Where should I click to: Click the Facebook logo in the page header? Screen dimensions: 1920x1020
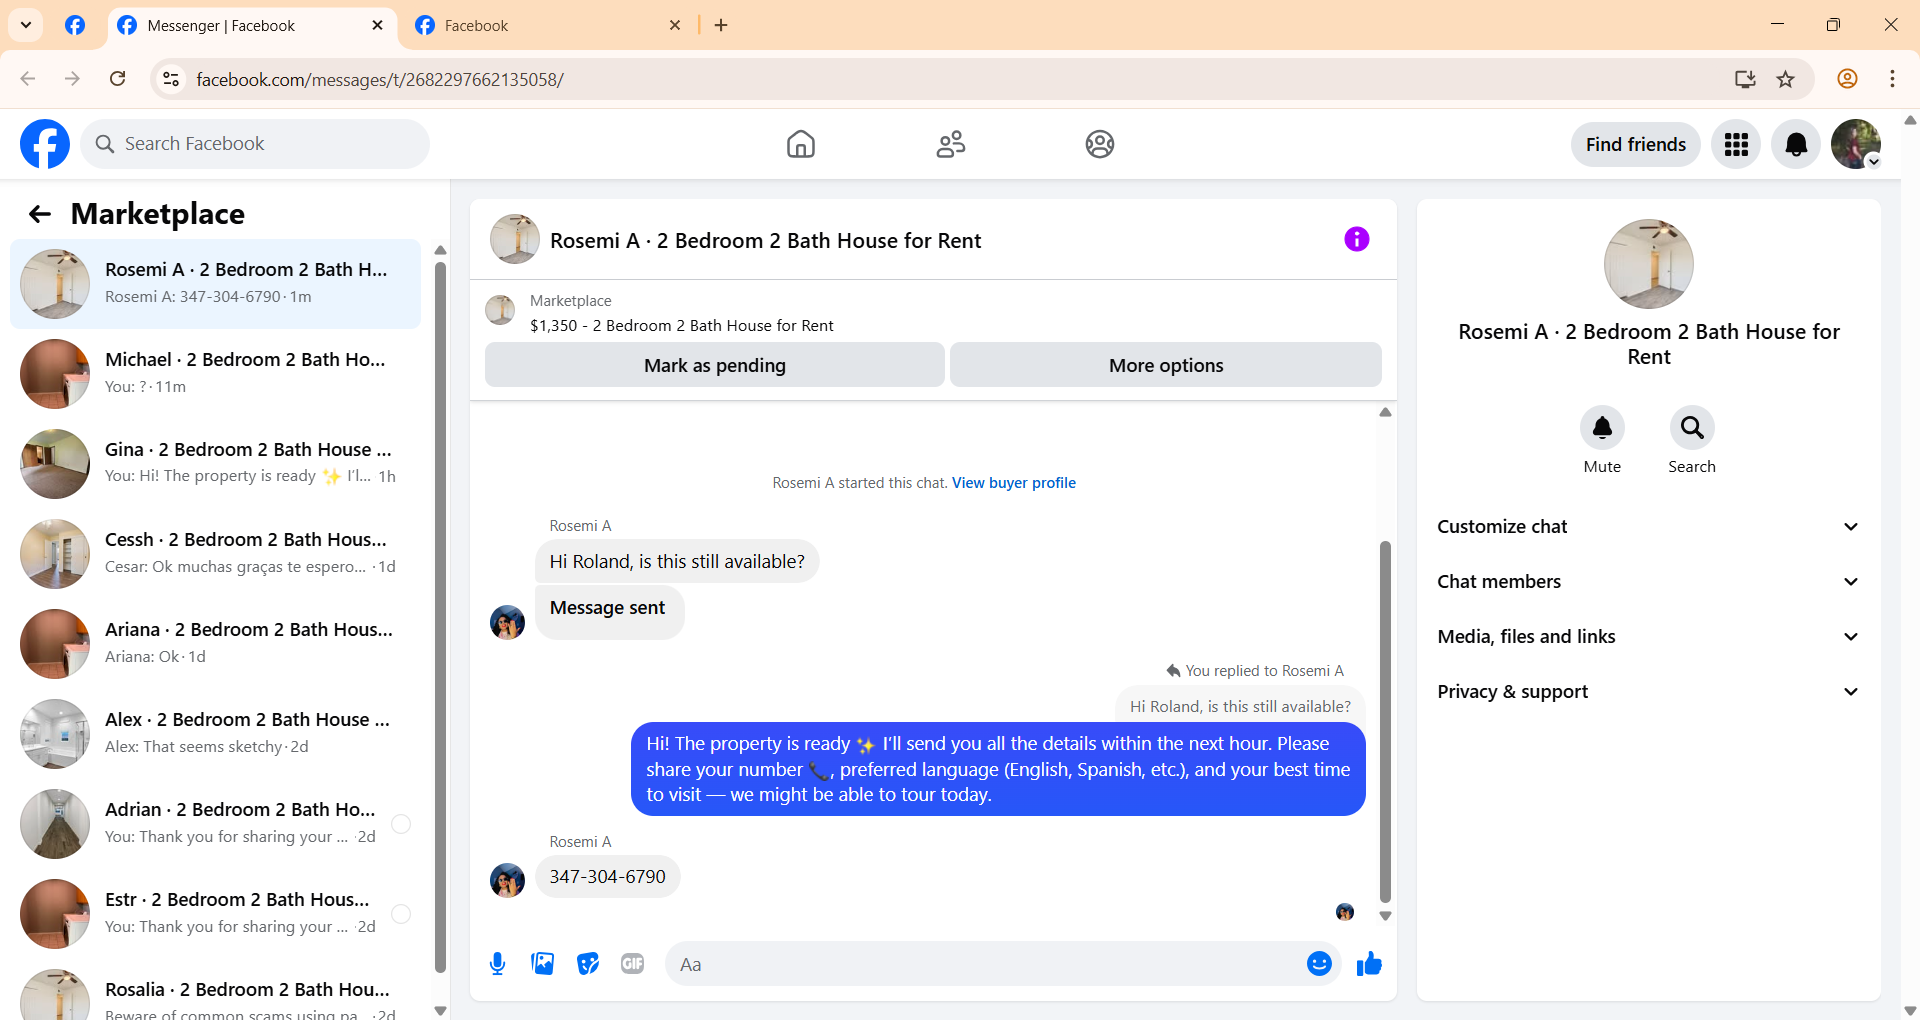tap(45, 144)
